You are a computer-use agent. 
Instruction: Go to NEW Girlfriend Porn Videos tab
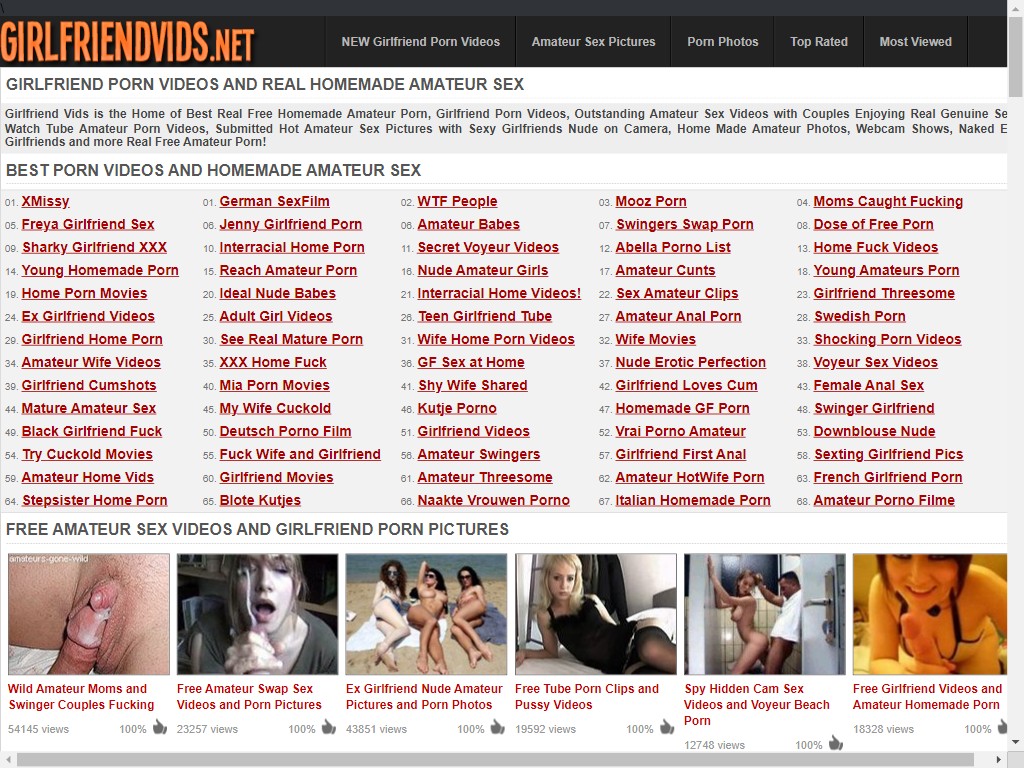click(x=420, y=42)
